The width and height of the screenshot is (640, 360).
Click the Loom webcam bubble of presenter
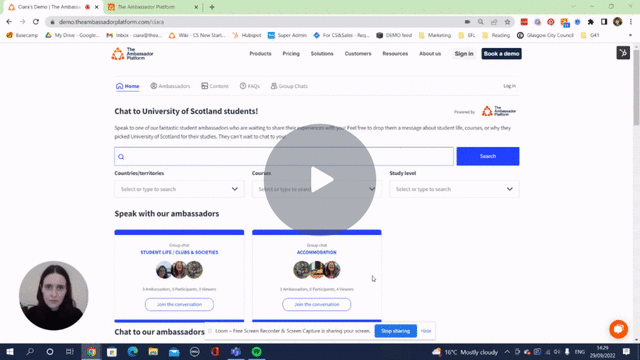[53, 296]
